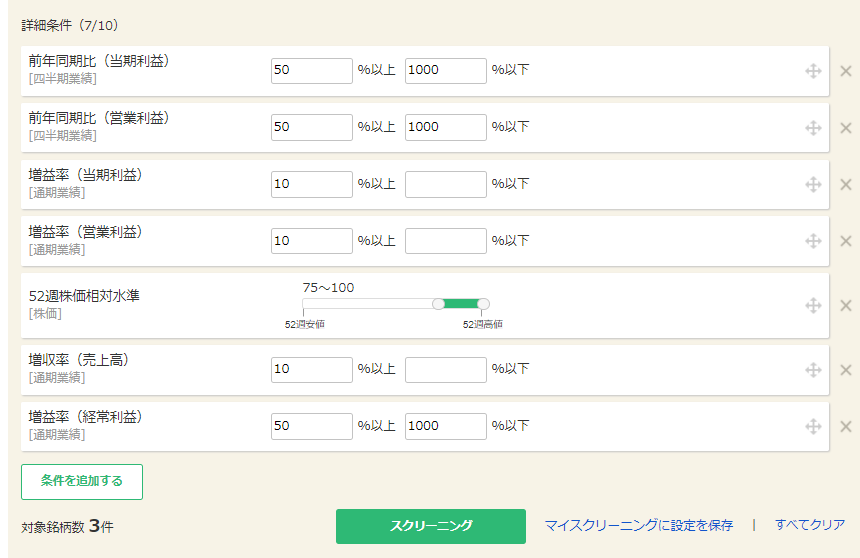The height and width of the screenshot is (558, 860).
Task: Remove the 52週株価相対水準 condition
Action: (x=845, y=306)
